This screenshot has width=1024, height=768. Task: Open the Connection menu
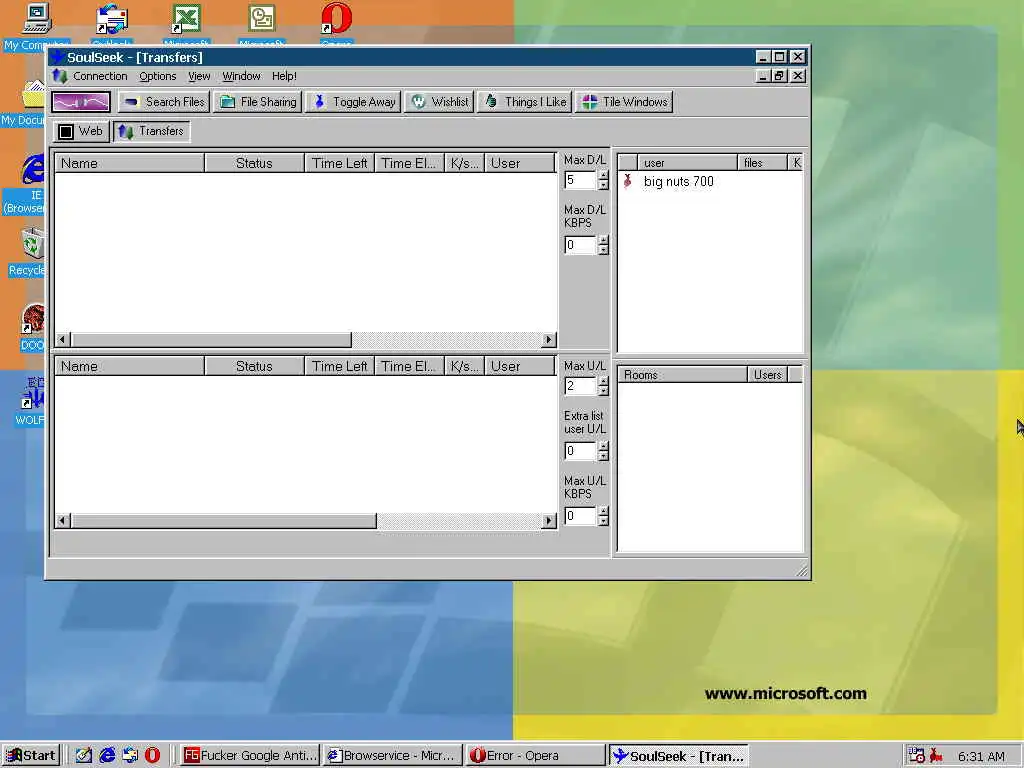(100, 76)
